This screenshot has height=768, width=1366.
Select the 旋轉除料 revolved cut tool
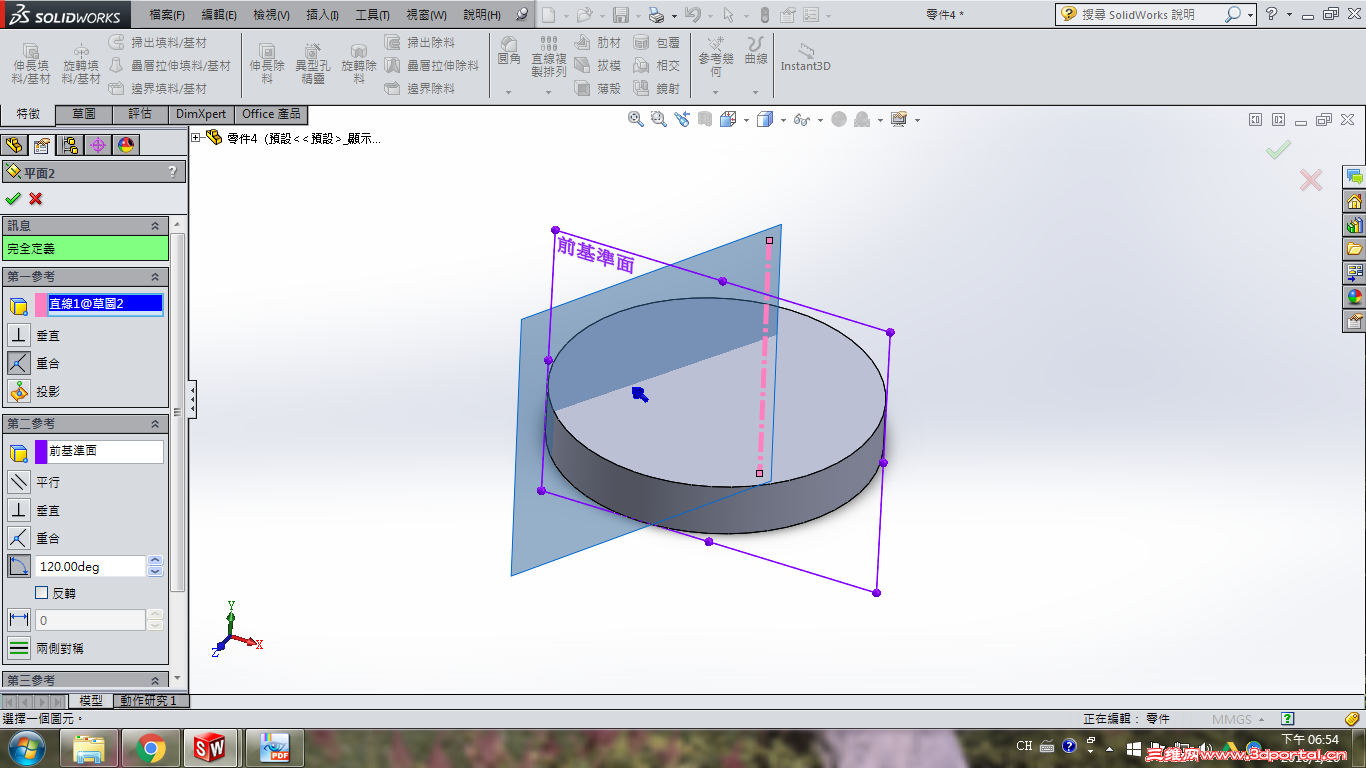pos(359,64)
